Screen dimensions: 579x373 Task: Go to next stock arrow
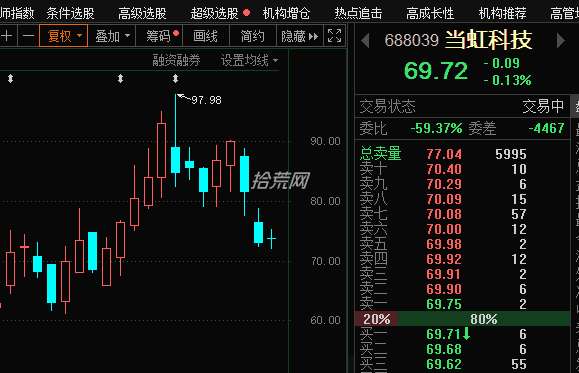coord(561,40)
